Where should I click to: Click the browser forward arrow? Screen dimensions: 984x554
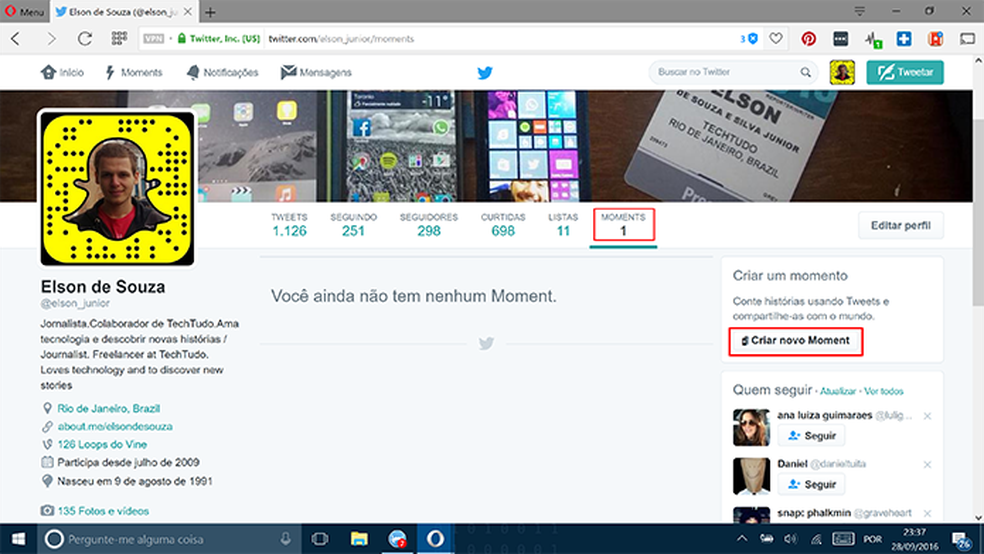51,39
